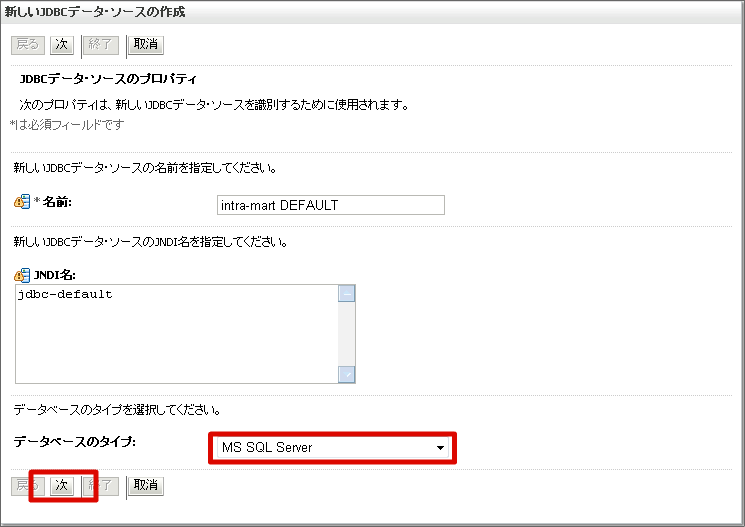Click the text 新しいJDBCデータ・ソースの名前を指定してください。
This screenshot has height=527, width=745.
[x=145, y=168]
